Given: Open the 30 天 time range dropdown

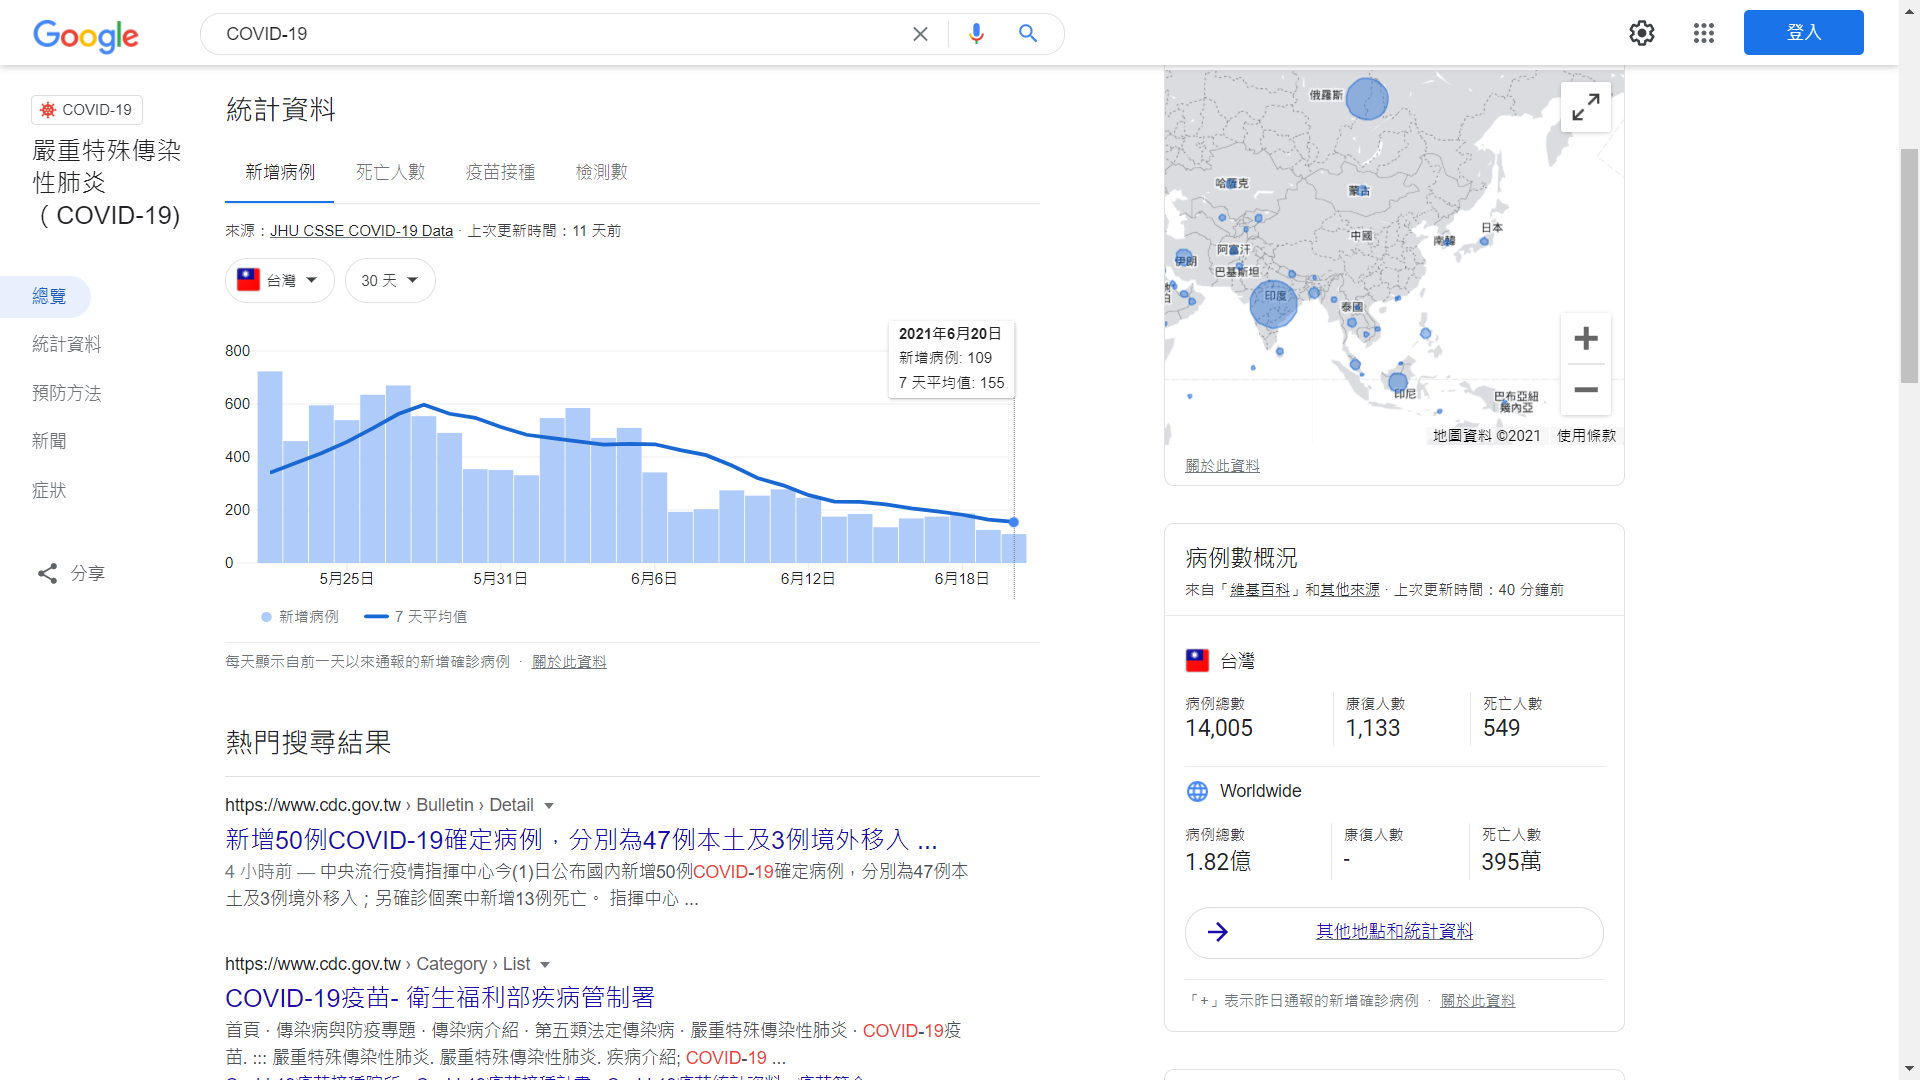Looking at the screenshot, I should coord(390,281).
